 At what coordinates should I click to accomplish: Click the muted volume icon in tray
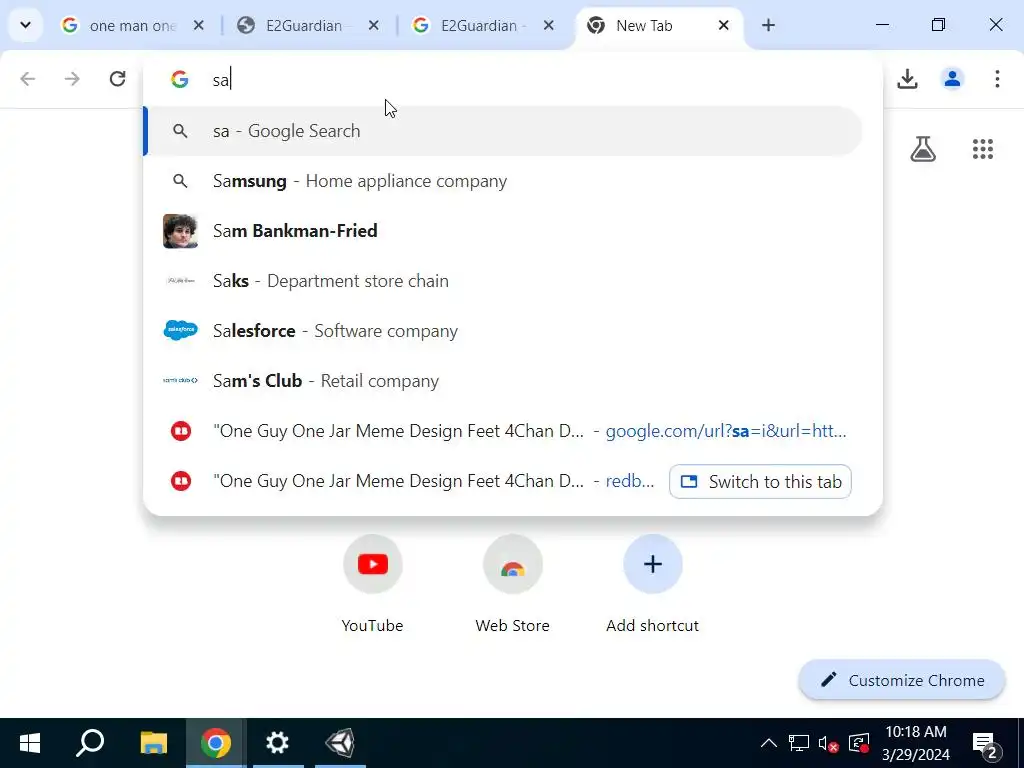point(827,743)
